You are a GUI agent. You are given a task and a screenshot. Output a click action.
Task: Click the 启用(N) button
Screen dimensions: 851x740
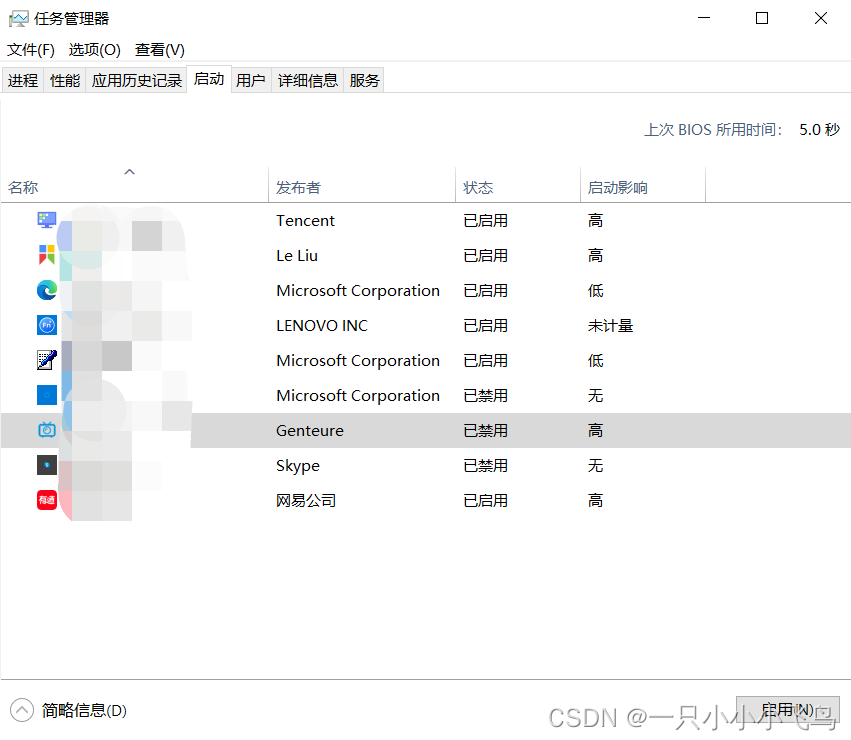pos(788,710)
